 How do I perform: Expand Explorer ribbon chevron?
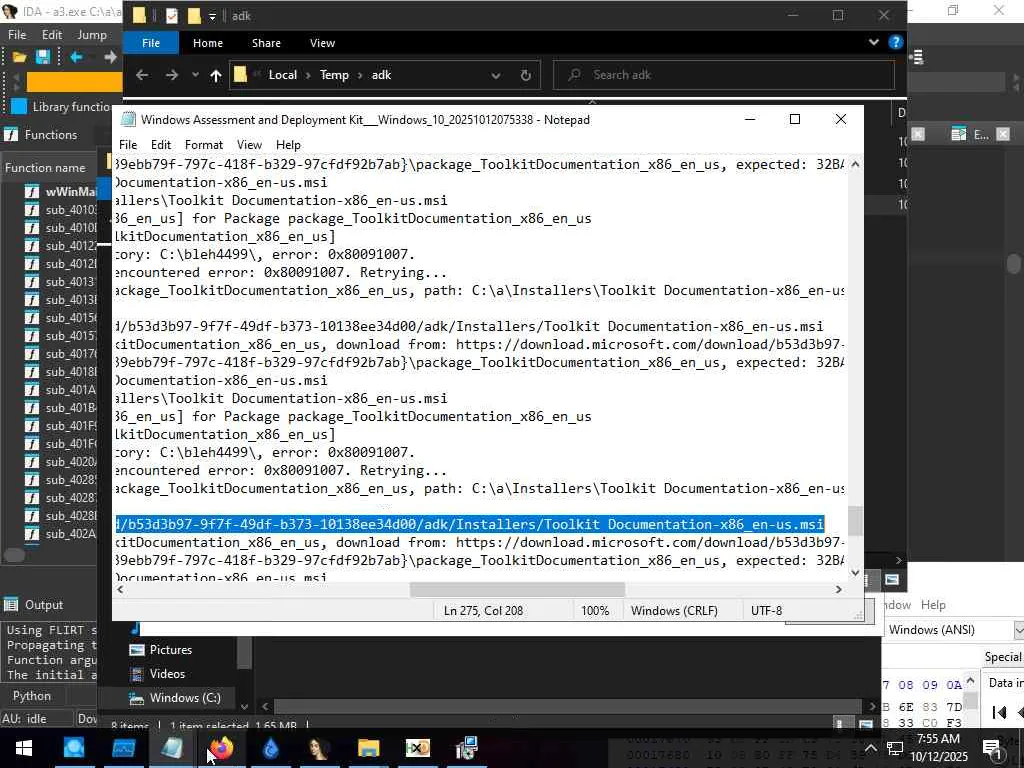874,42
